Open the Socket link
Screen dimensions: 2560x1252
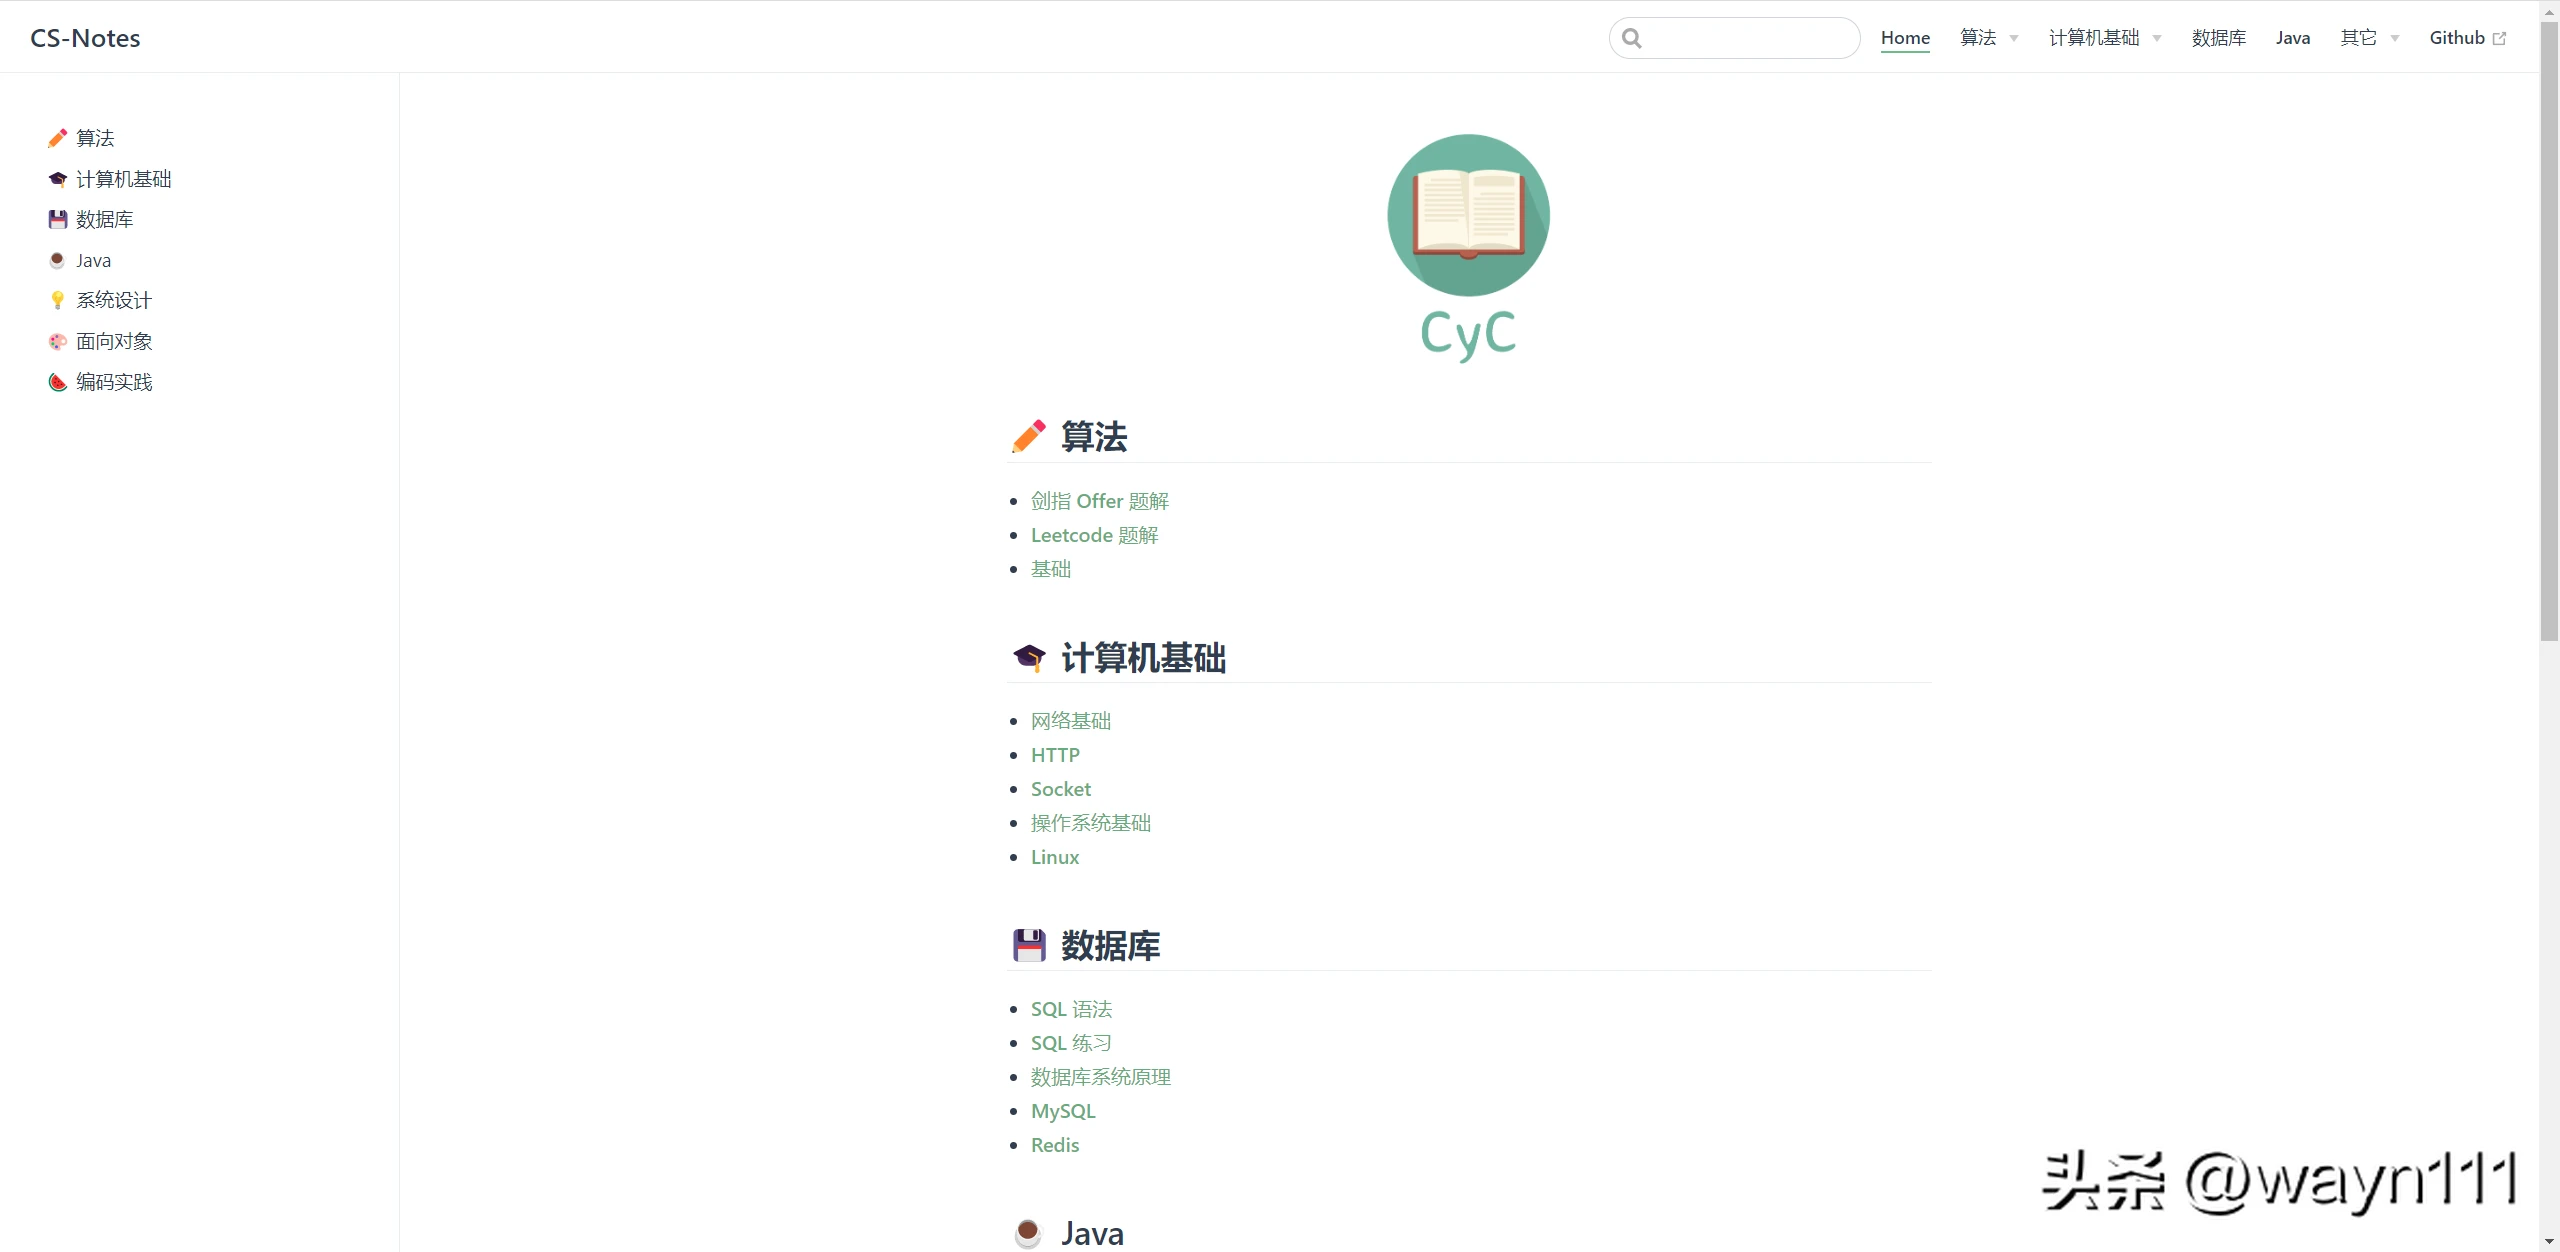coord(1061,789)
